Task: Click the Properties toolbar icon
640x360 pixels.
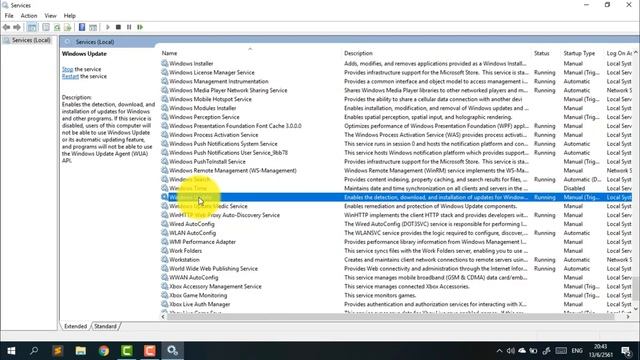Action: click(46, 27)
